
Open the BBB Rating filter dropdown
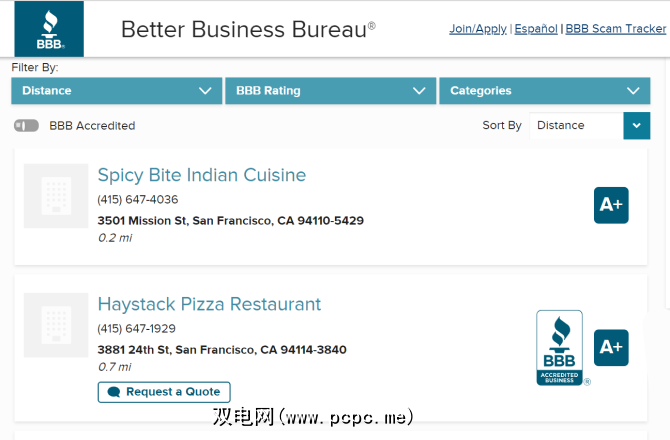coord(330,91)
